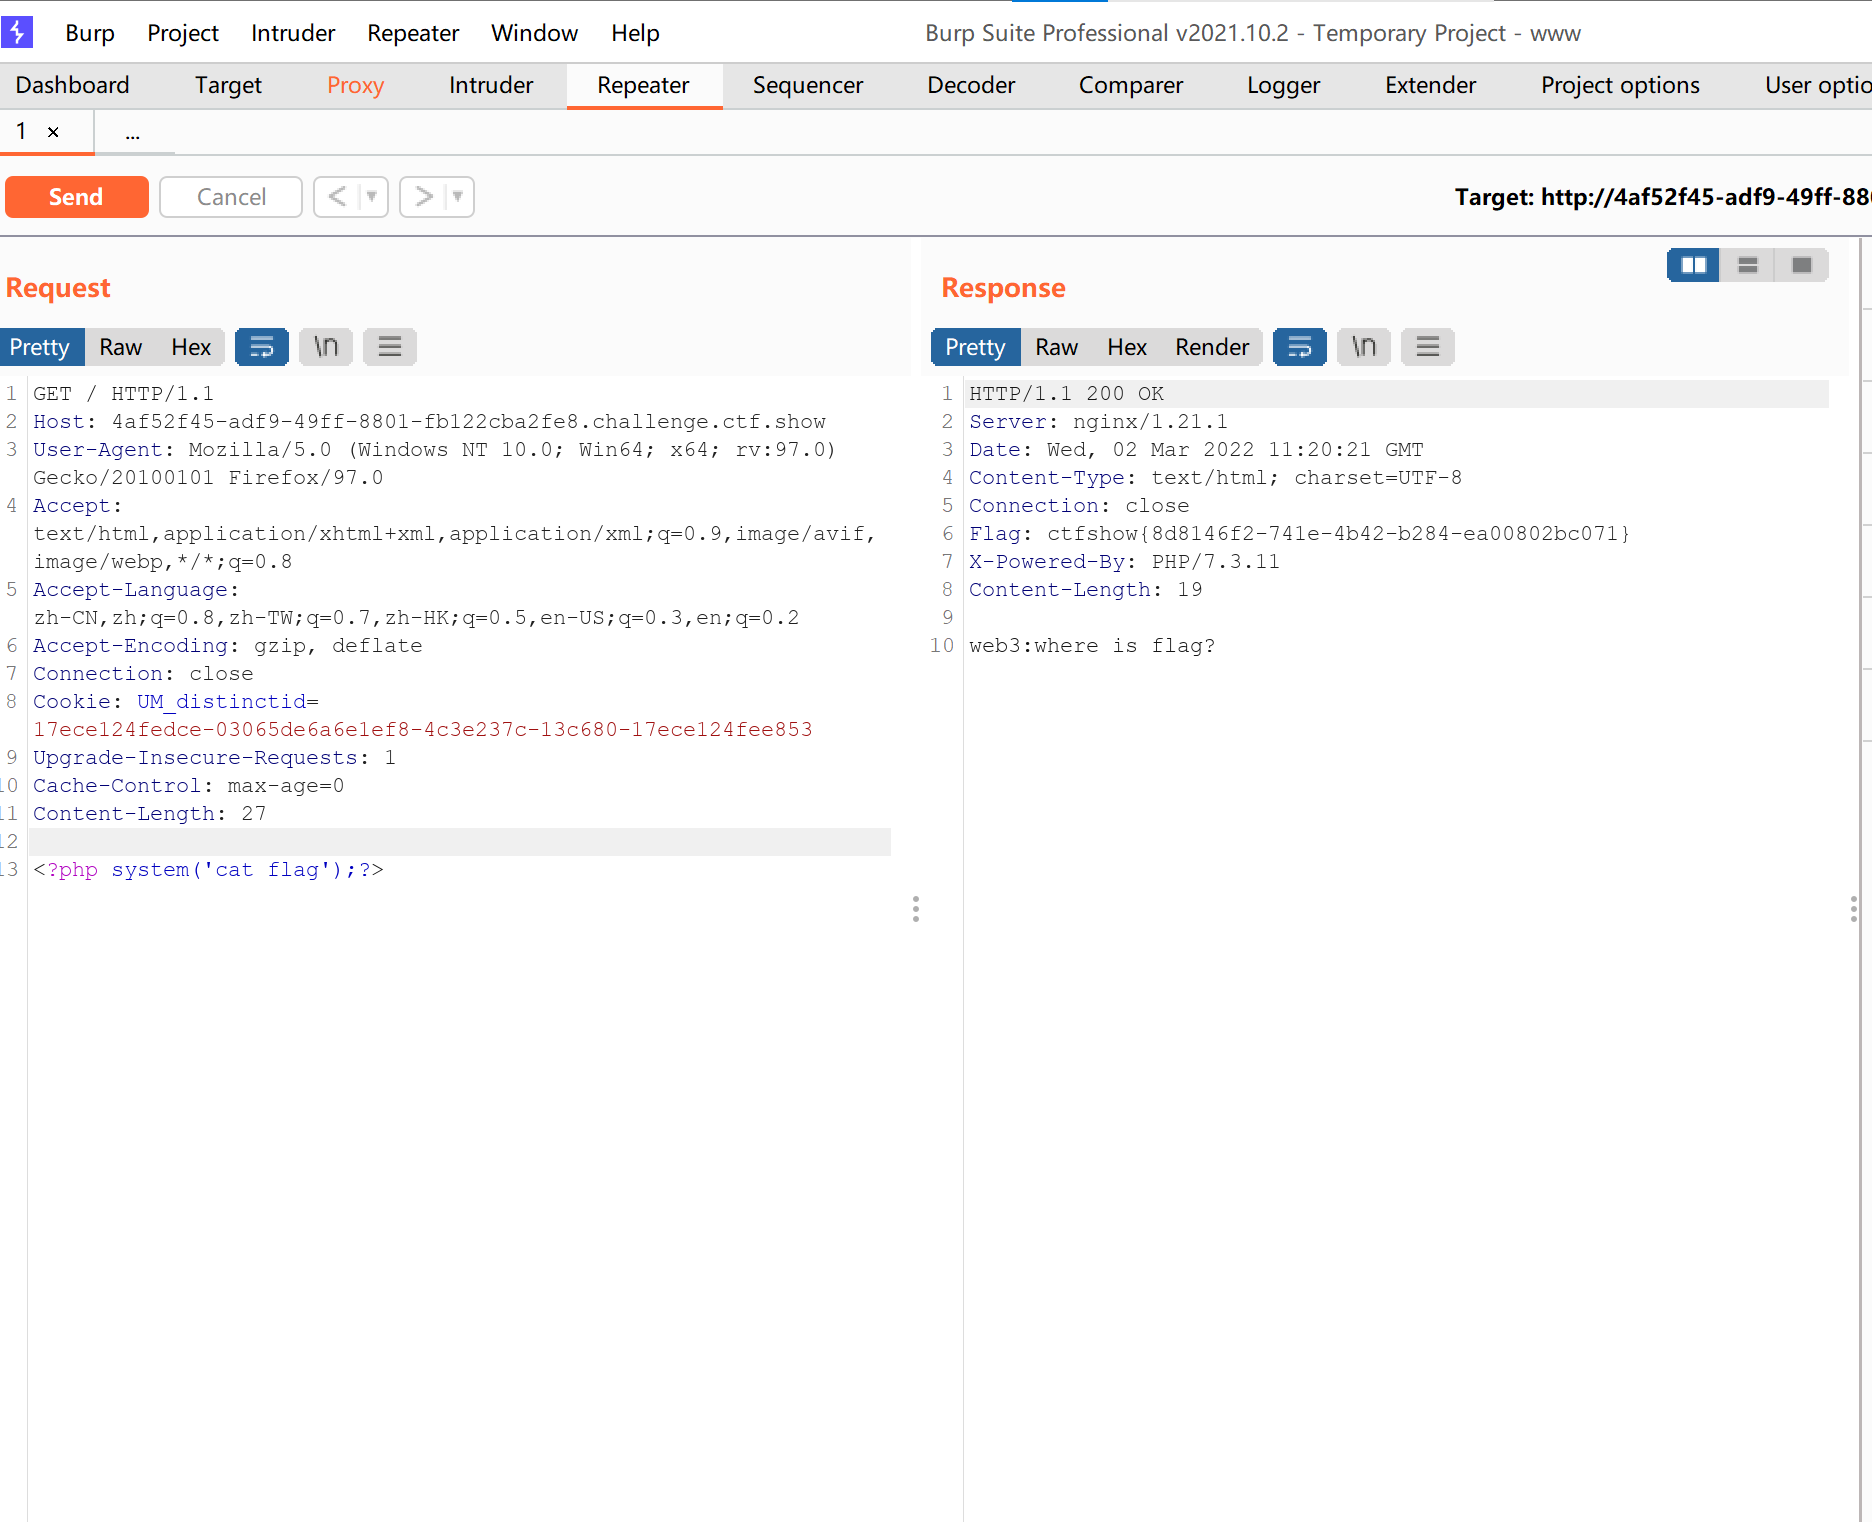Switch to the Sequencer tab
Screen dimensions: 1872x1522
tap(808, 85)
